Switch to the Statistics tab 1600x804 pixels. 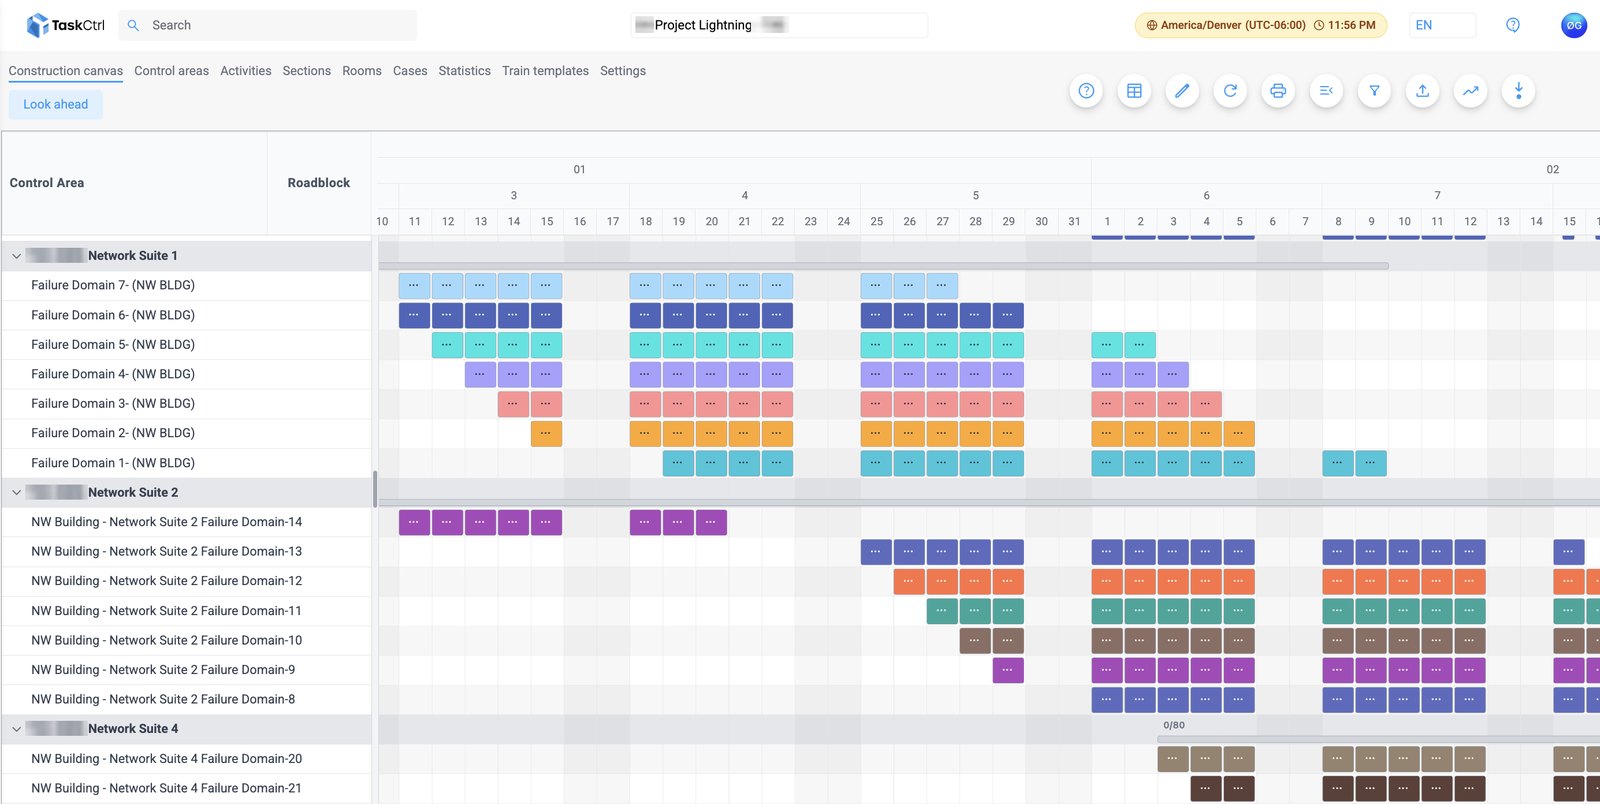[x=464, y=71]
